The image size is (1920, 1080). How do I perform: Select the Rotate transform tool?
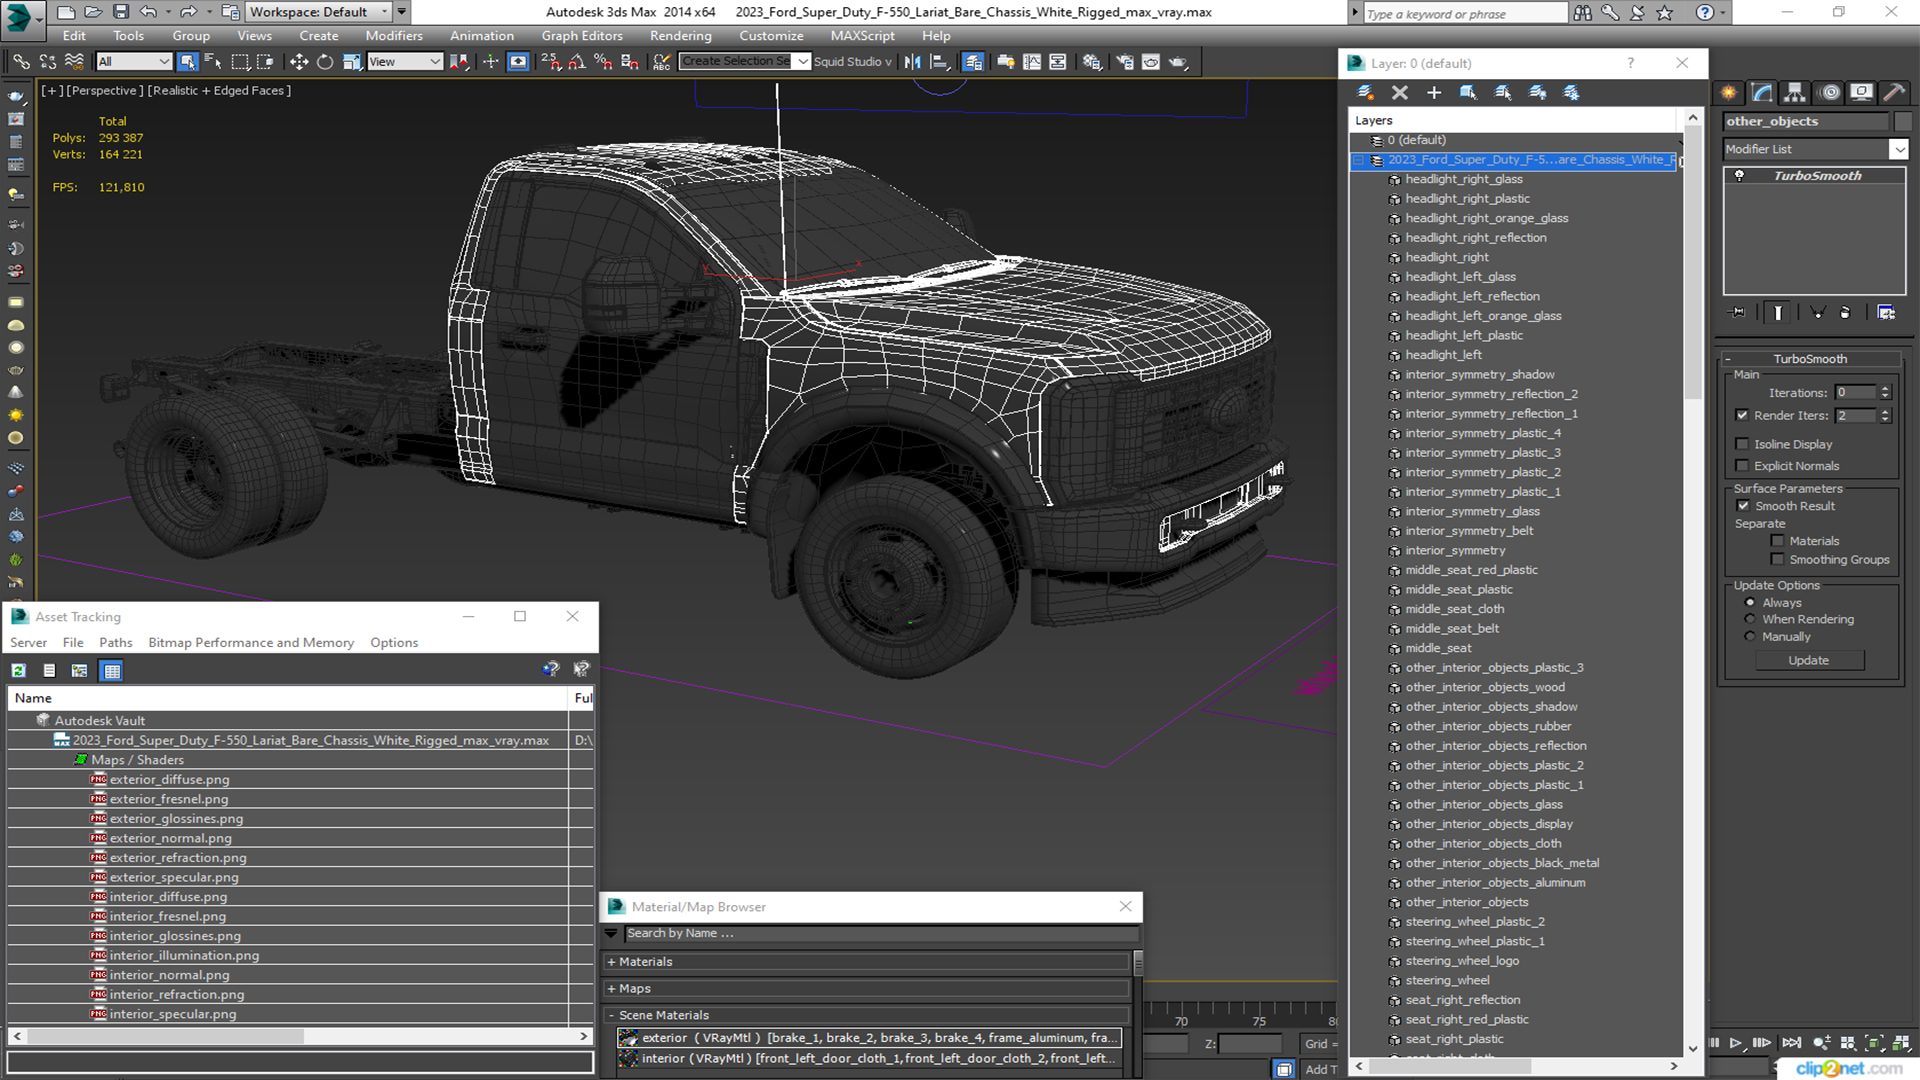(x=325, y=62)
